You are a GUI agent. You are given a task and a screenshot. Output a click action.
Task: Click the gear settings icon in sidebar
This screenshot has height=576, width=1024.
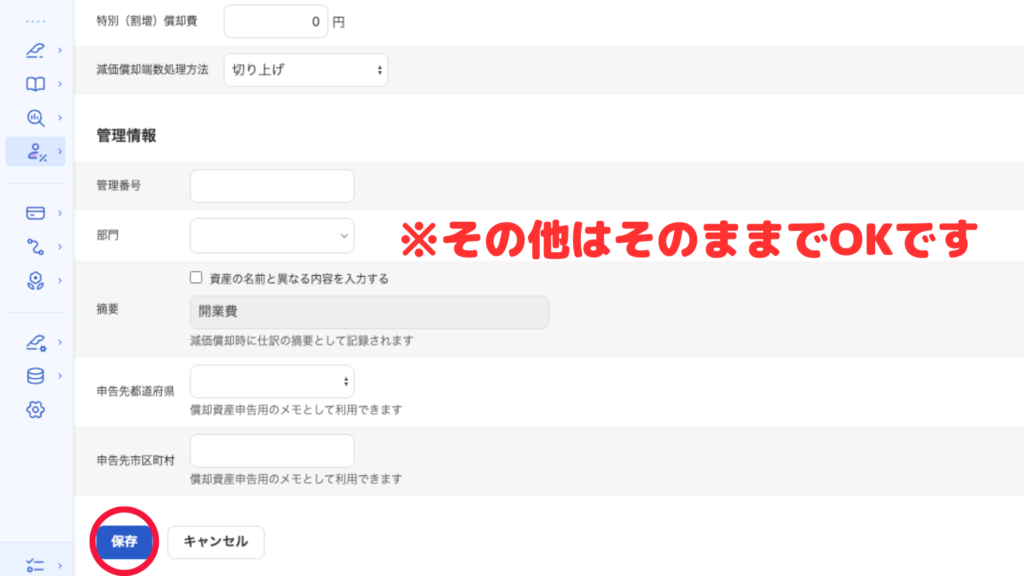35,409
